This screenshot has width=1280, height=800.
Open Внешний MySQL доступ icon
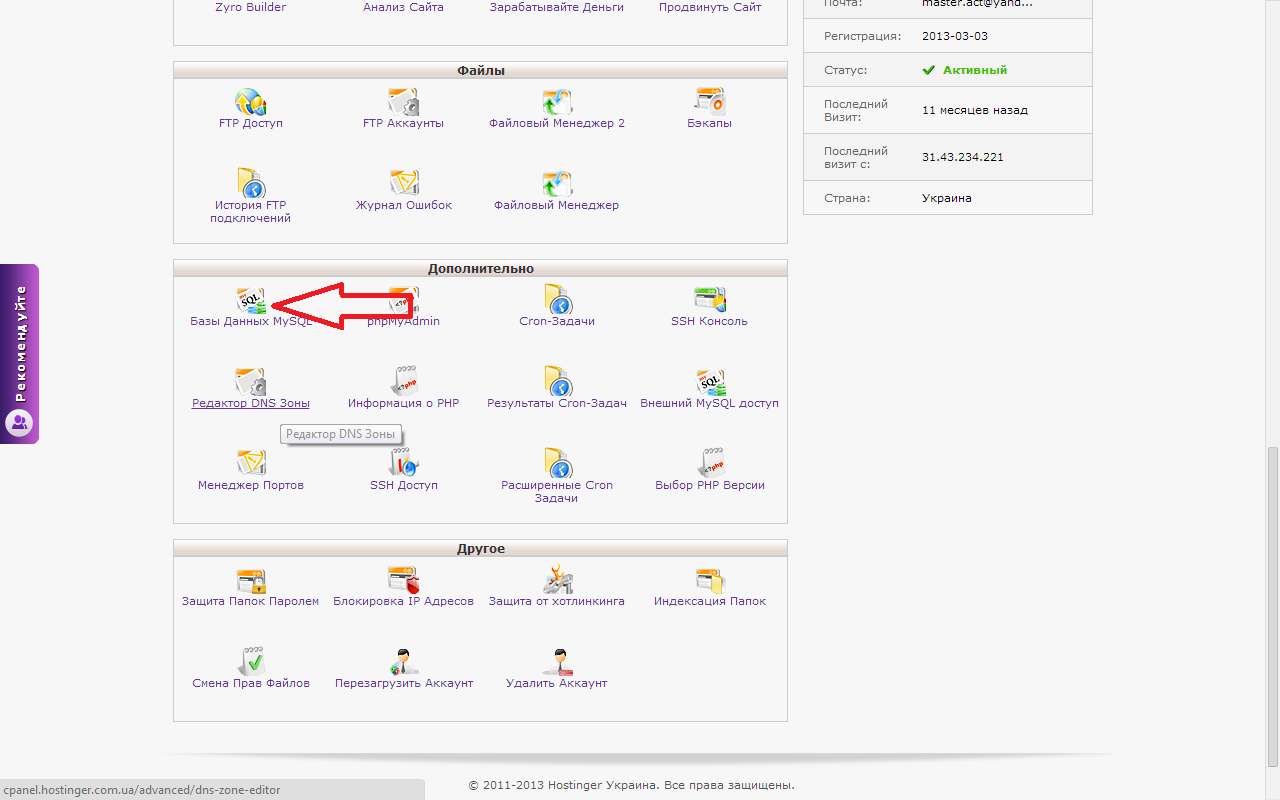[710, 382]
